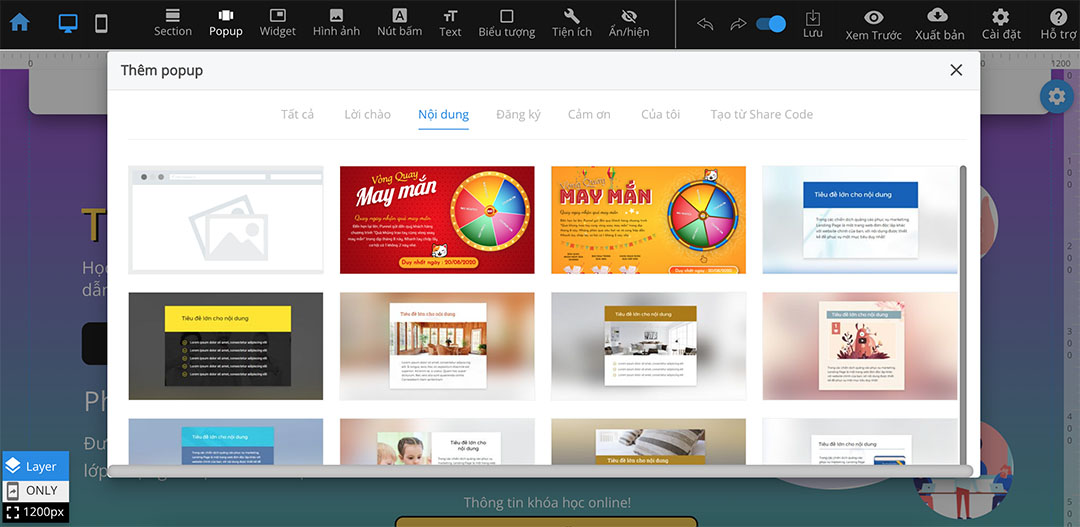The height and width of the screenshot is (527, 1080).
Task: Toggle Ẩn/hiện visibility eye icon
Action: coord(629,23)
